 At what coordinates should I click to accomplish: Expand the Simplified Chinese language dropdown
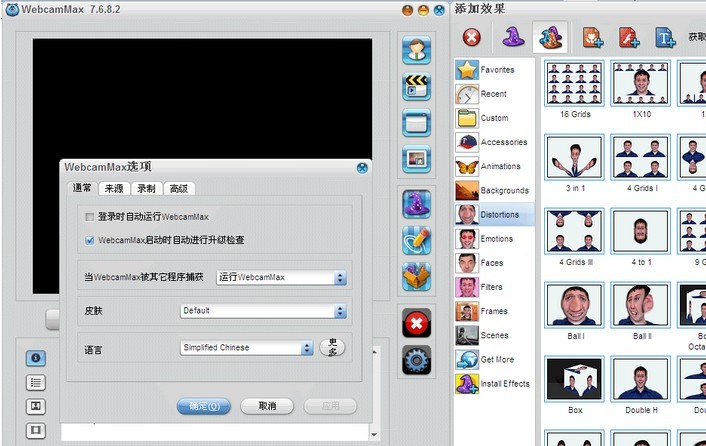(307, 348)
